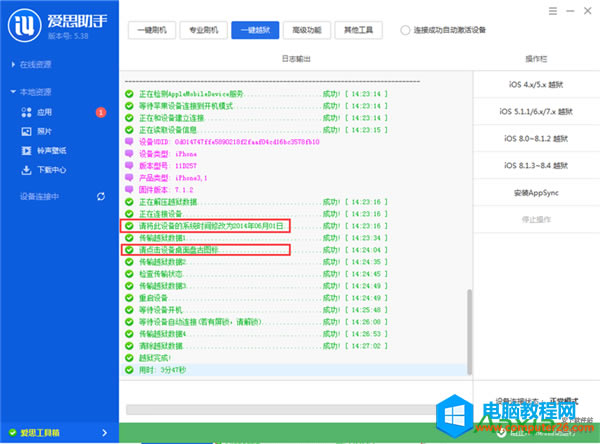This screenshot has height=444, width=600.
Task: Expand the 在线资源 tree section
Action: pyautogui.click(x=32, y=64)
